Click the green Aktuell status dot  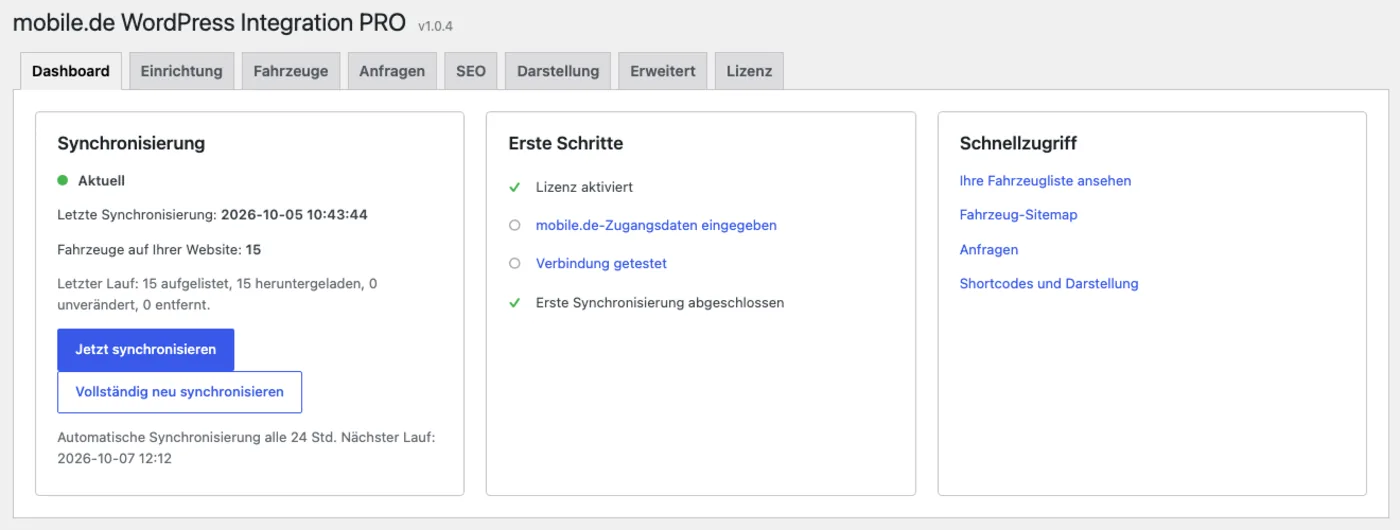pos(62,180)
